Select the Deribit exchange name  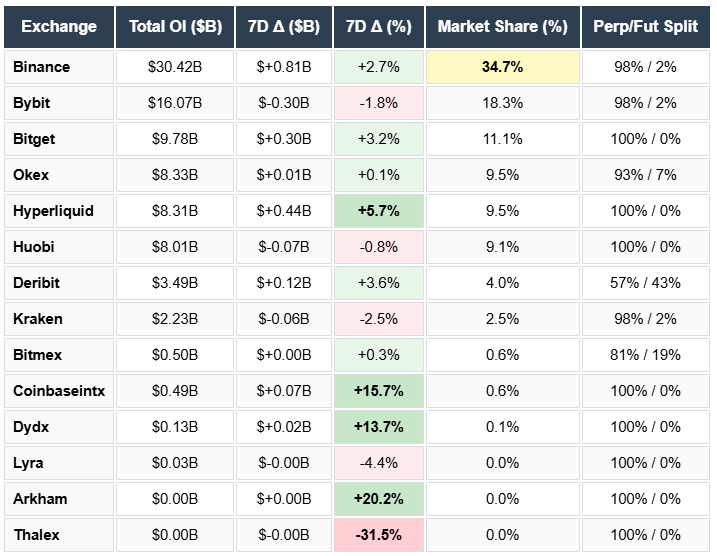37,283
